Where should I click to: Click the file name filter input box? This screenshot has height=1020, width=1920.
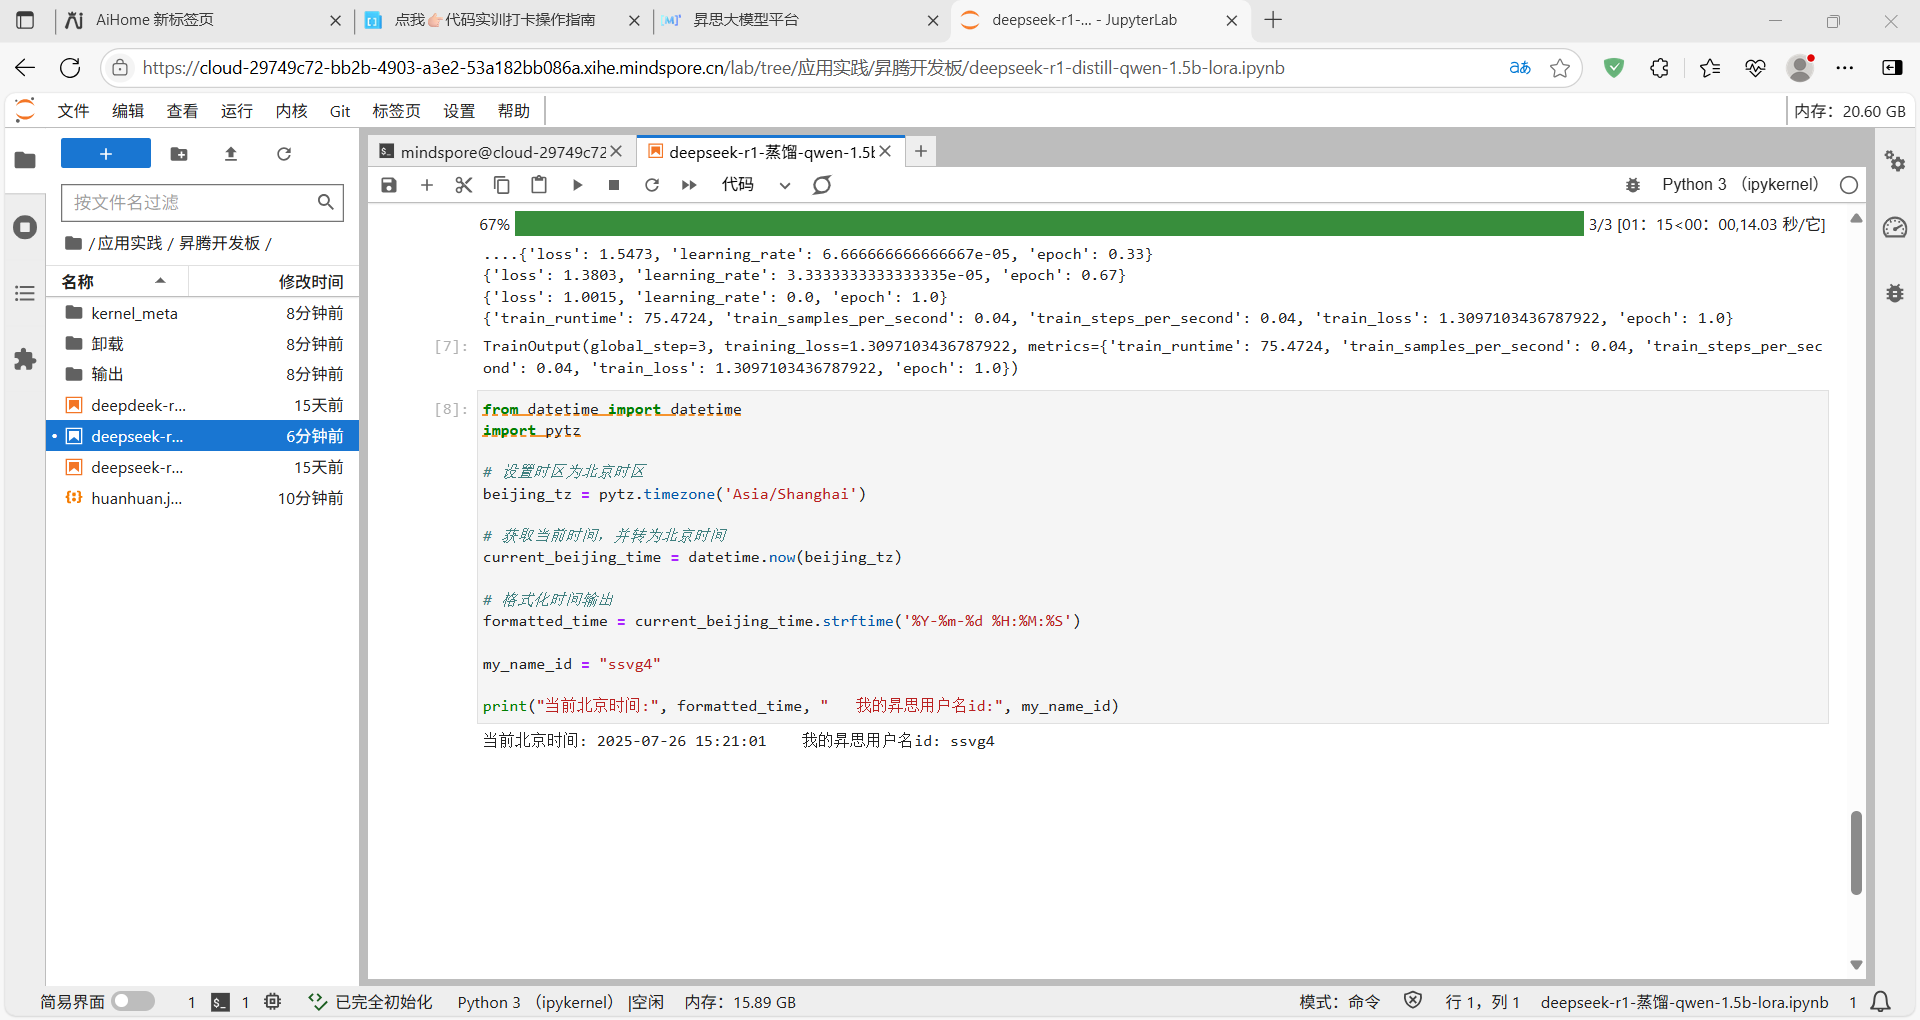pyautogui.click(x=190, y=203)
